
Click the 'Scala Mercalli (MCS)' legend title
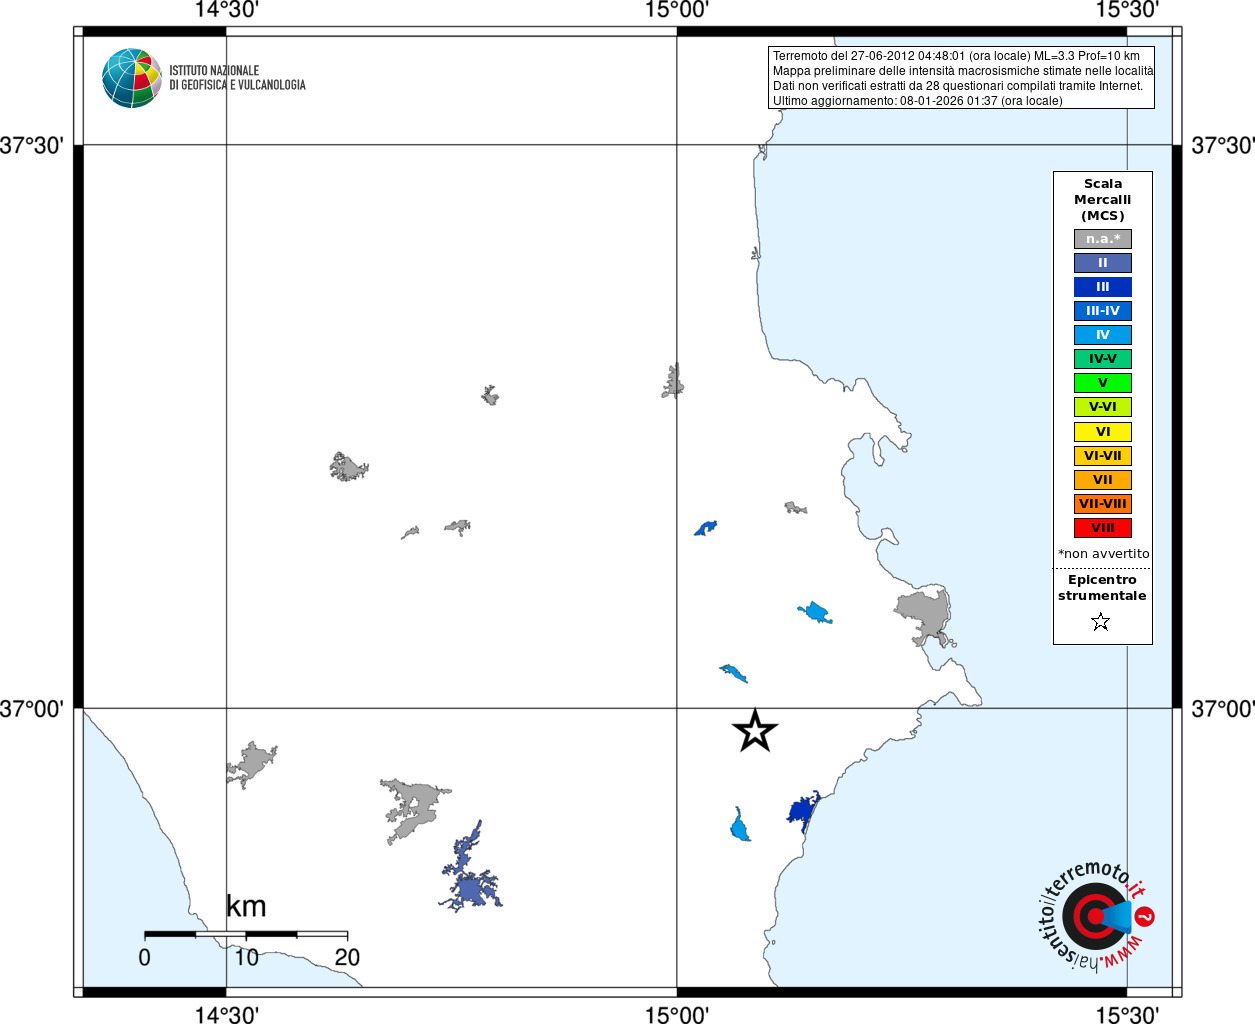click(1103, 200)
